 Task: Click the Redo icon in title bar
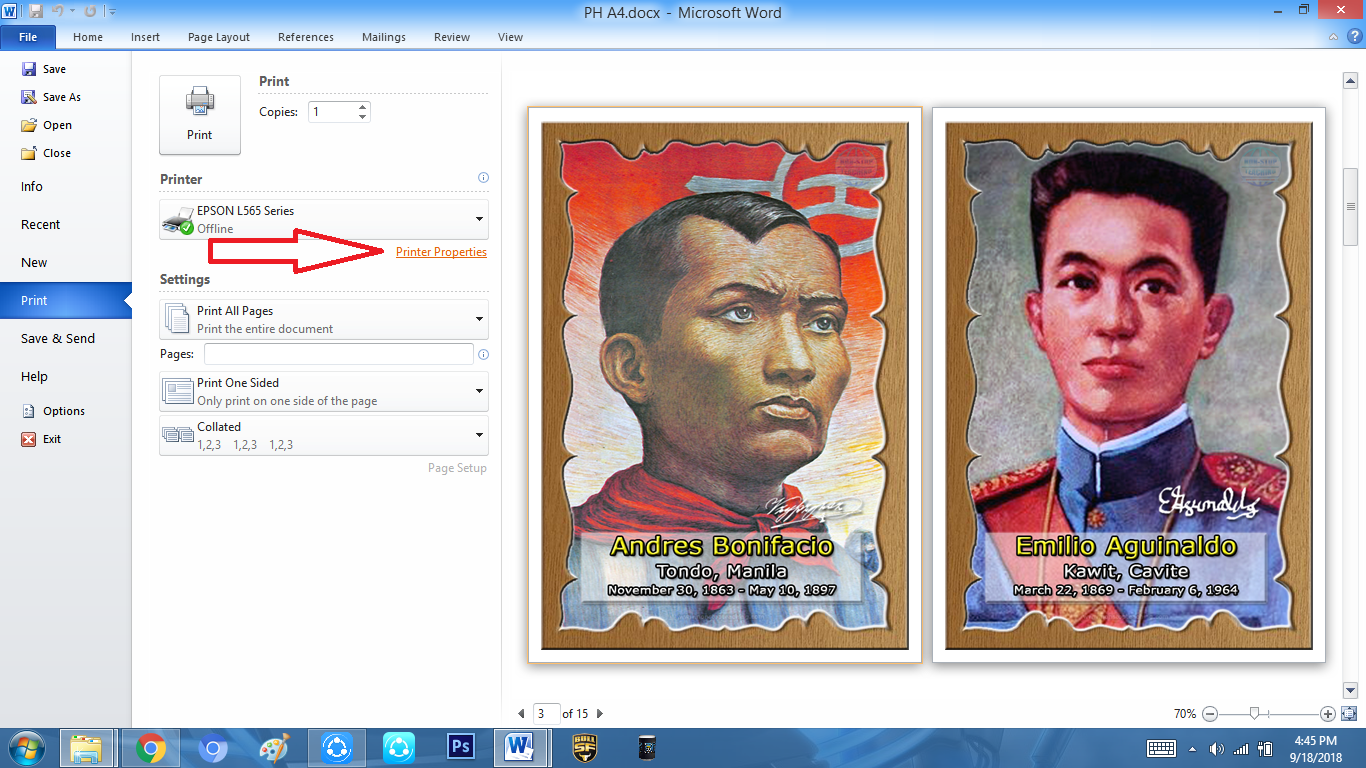91,12
